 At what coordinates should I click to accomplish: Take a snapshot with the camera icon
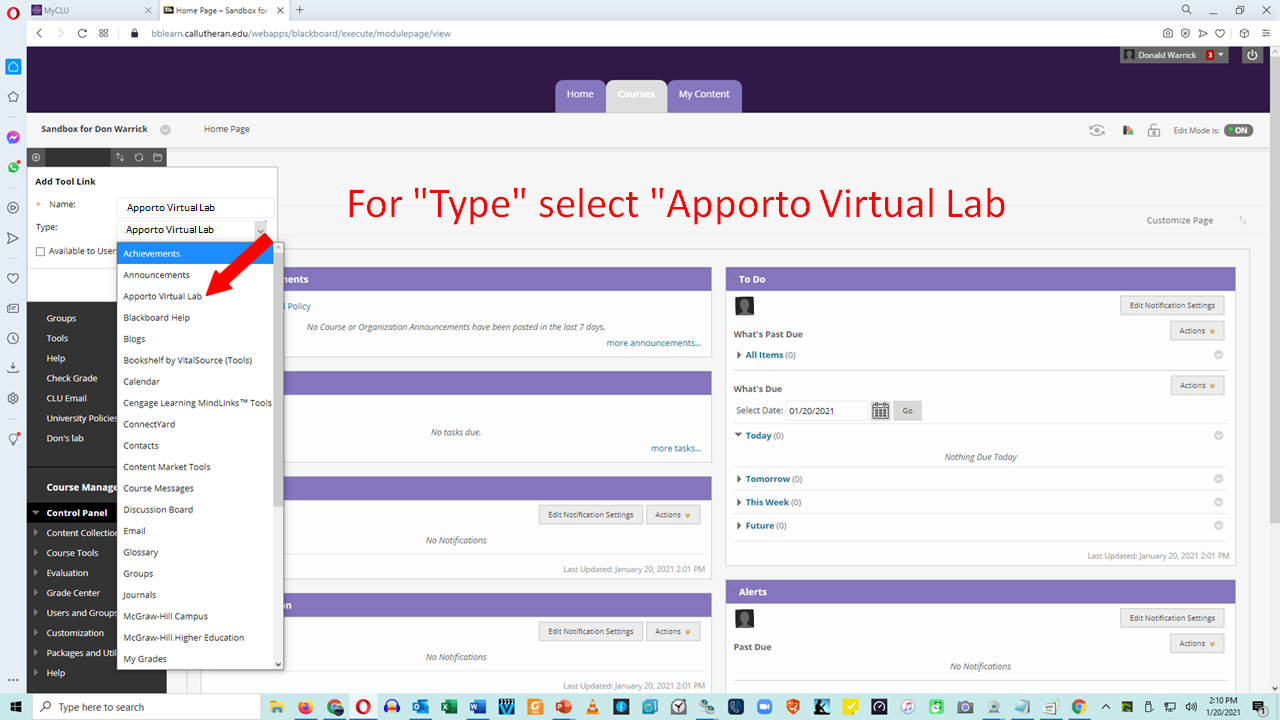click(x=1167, y=33)
